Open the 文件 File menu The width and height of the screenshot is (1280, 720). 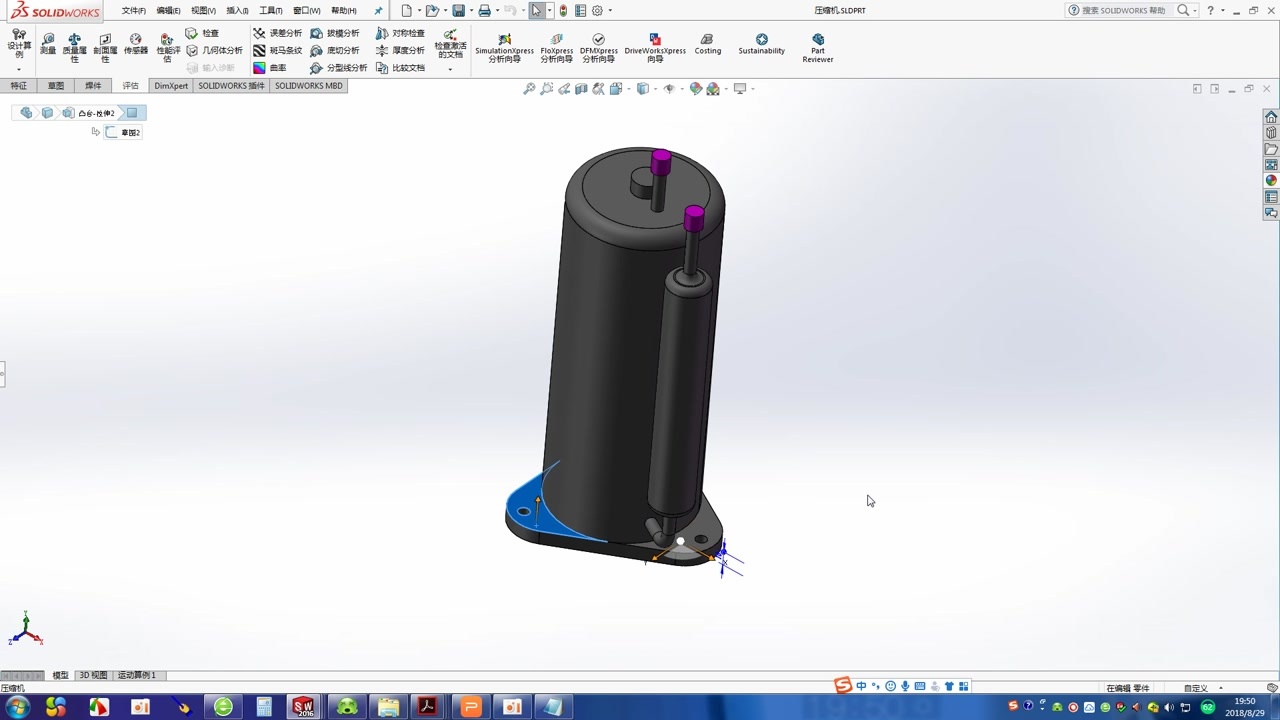pyautogui.click(x=133, y=11)
